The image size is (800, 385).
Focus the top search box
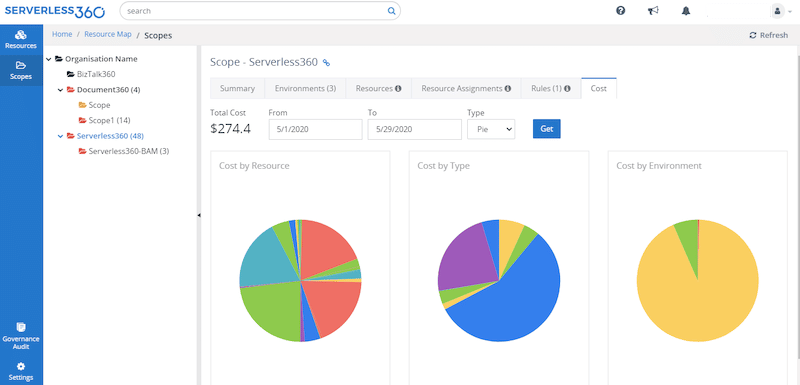(260, 11)
